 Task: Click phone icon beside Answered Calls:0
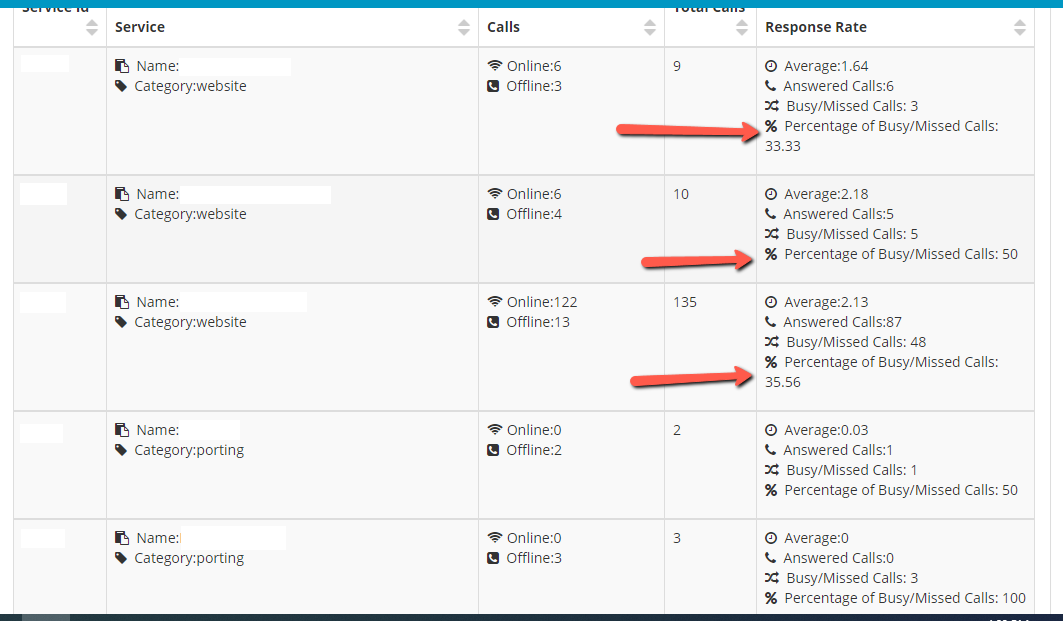tap(770, 558)
